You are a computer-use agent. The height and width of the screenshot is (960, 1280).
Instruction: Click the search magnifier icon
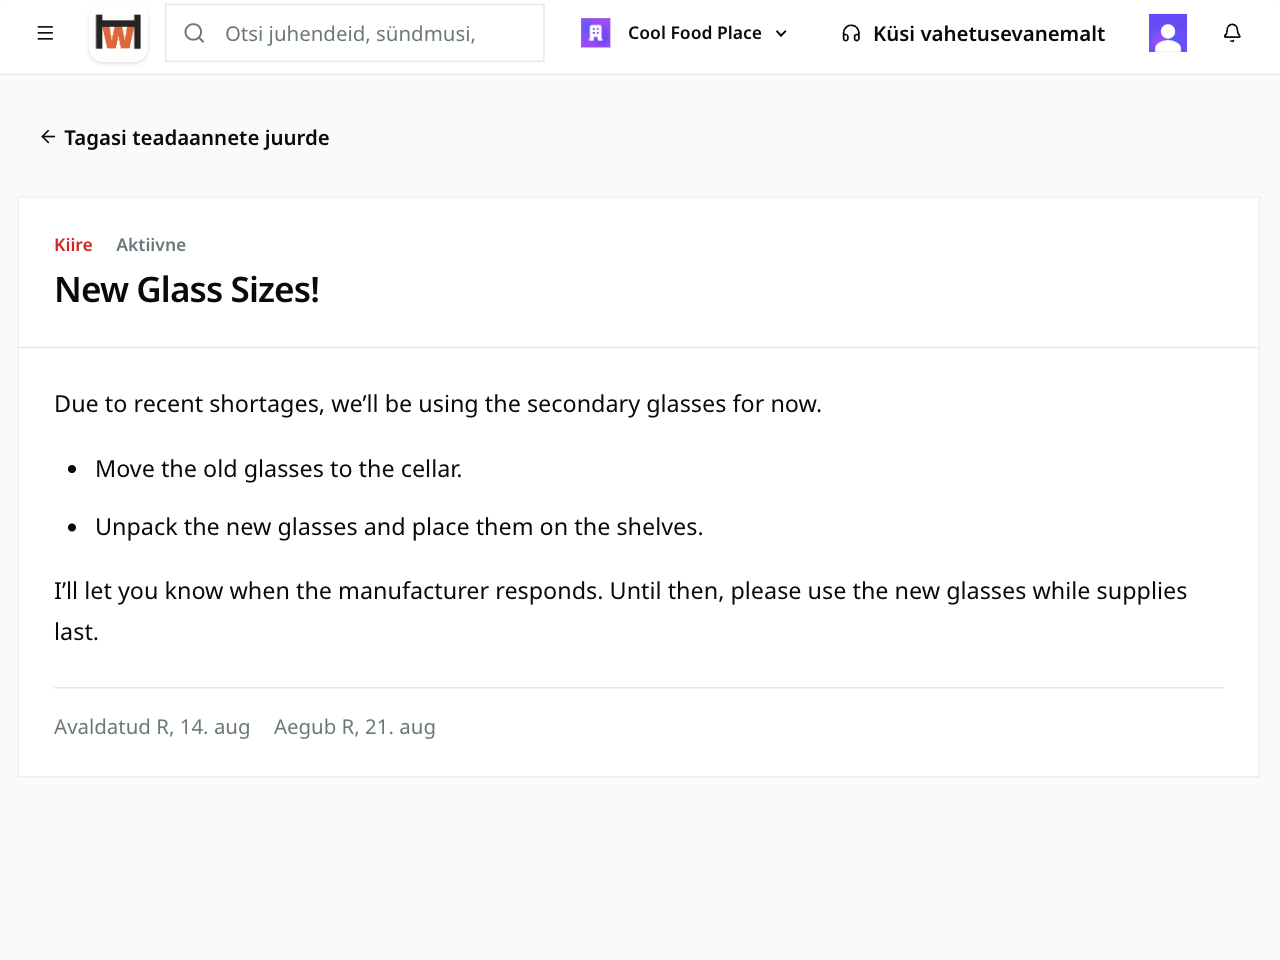195,33
